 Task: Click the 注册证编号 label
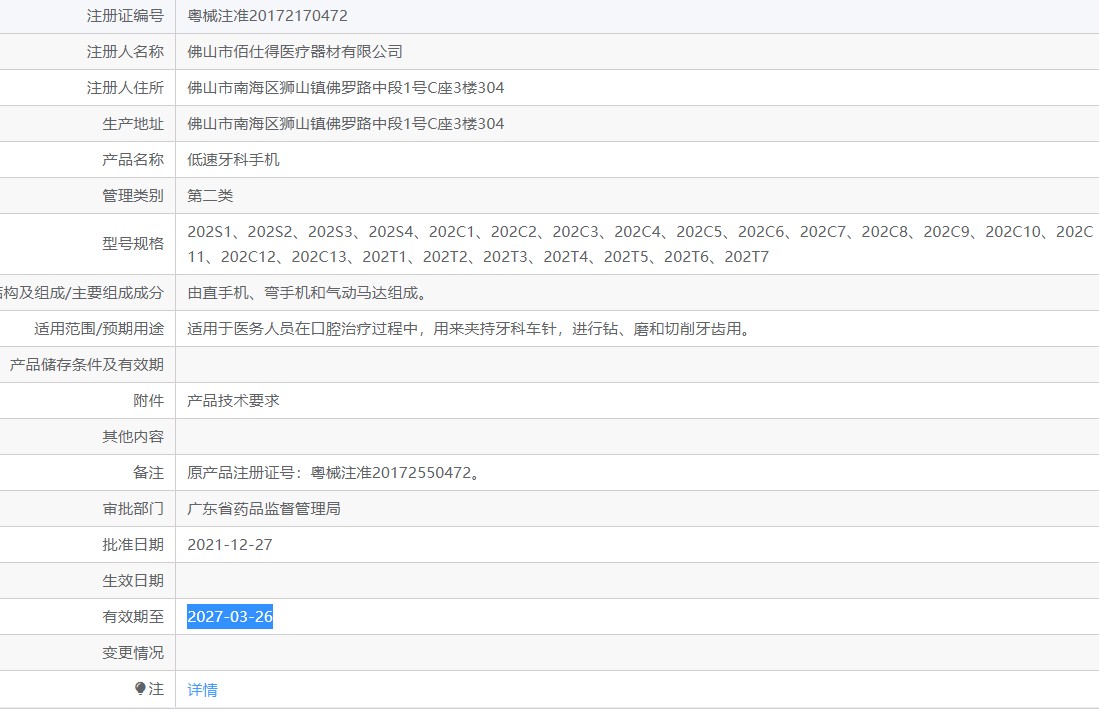[125, 15]
